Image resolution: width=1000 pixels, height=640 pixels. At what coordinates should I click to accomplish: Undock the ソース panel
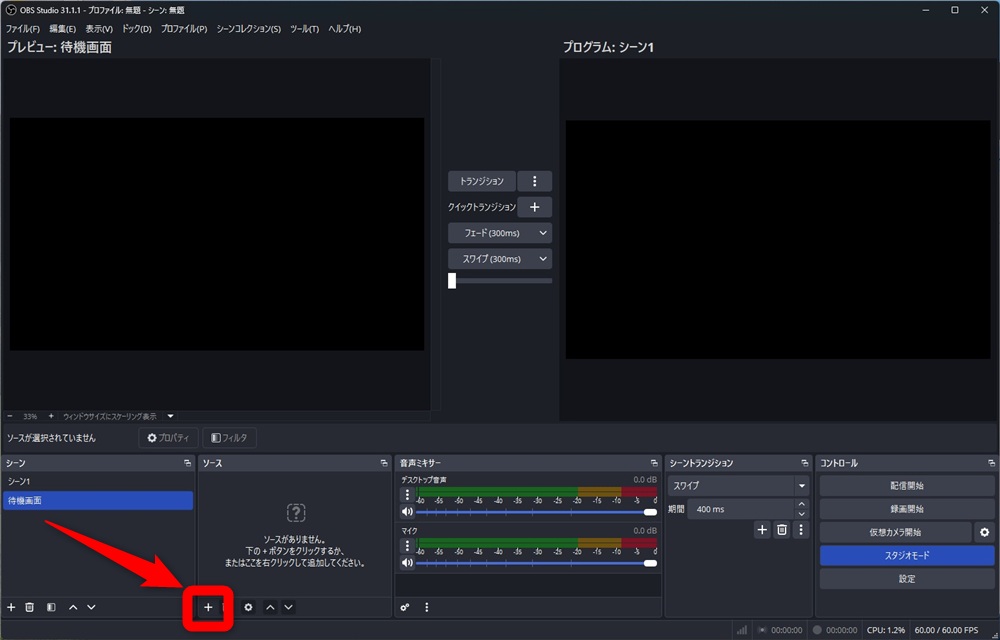[384, 463]
